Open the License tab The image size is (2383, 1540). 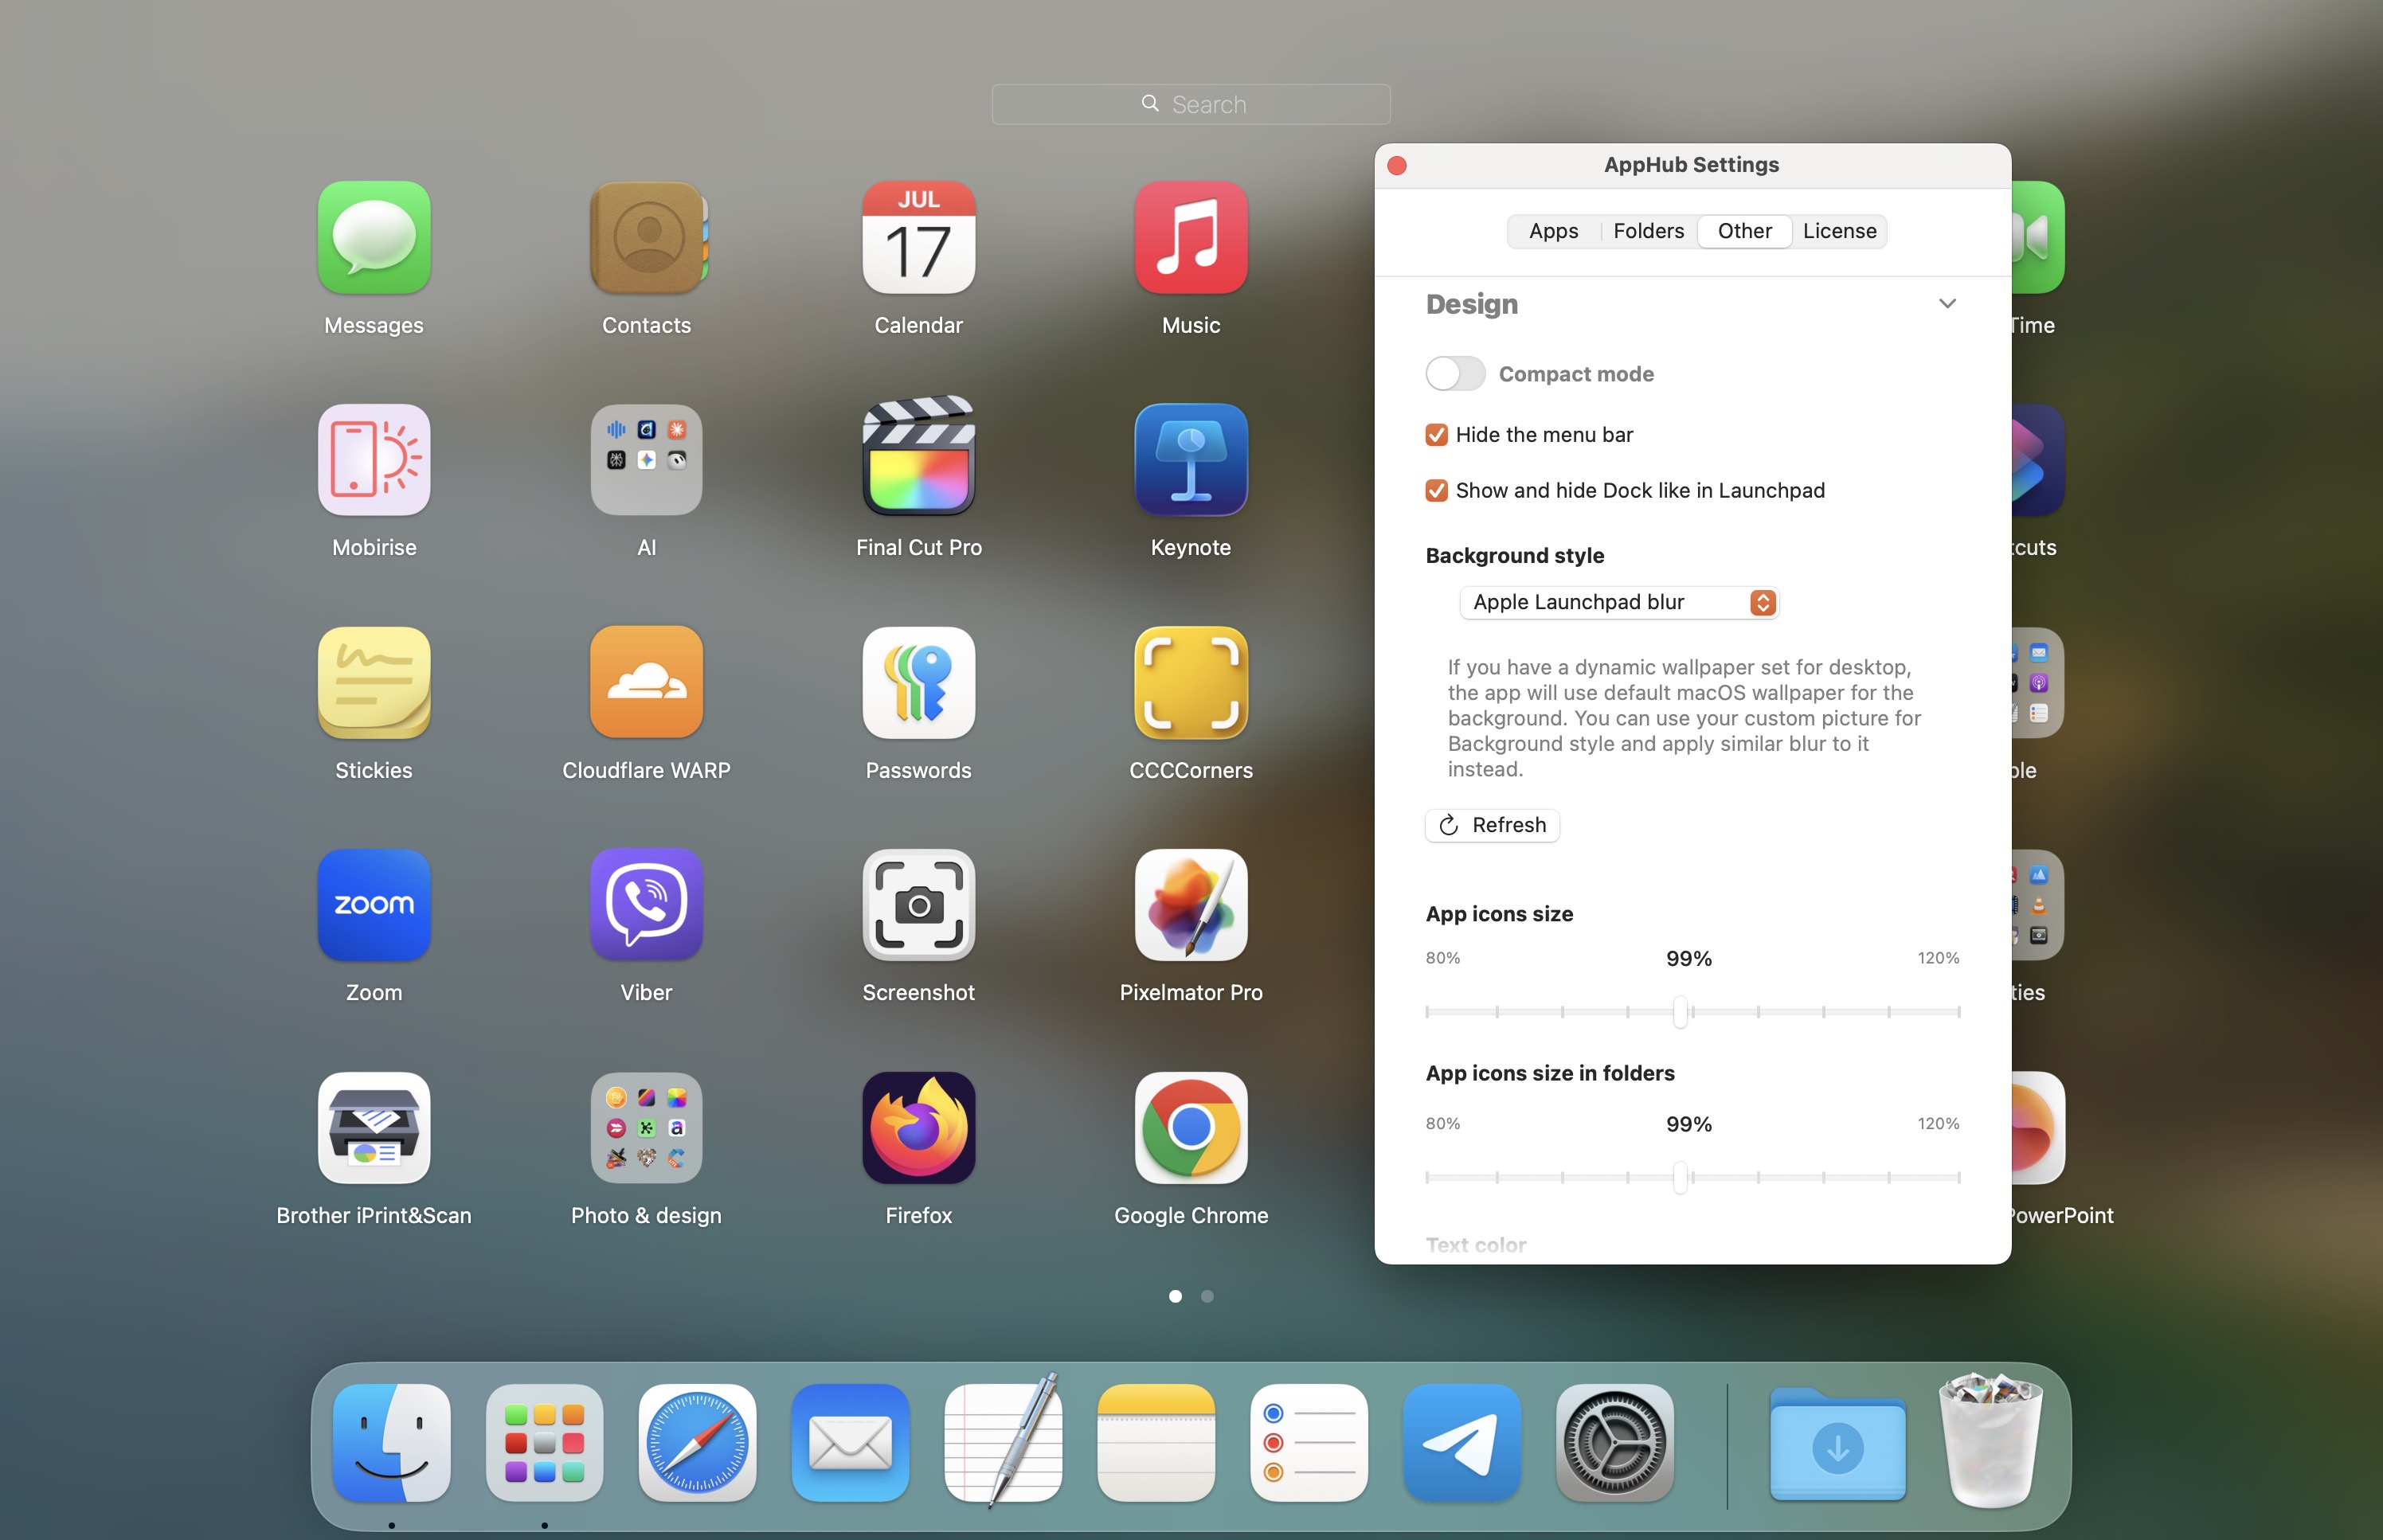(1839, 231)
